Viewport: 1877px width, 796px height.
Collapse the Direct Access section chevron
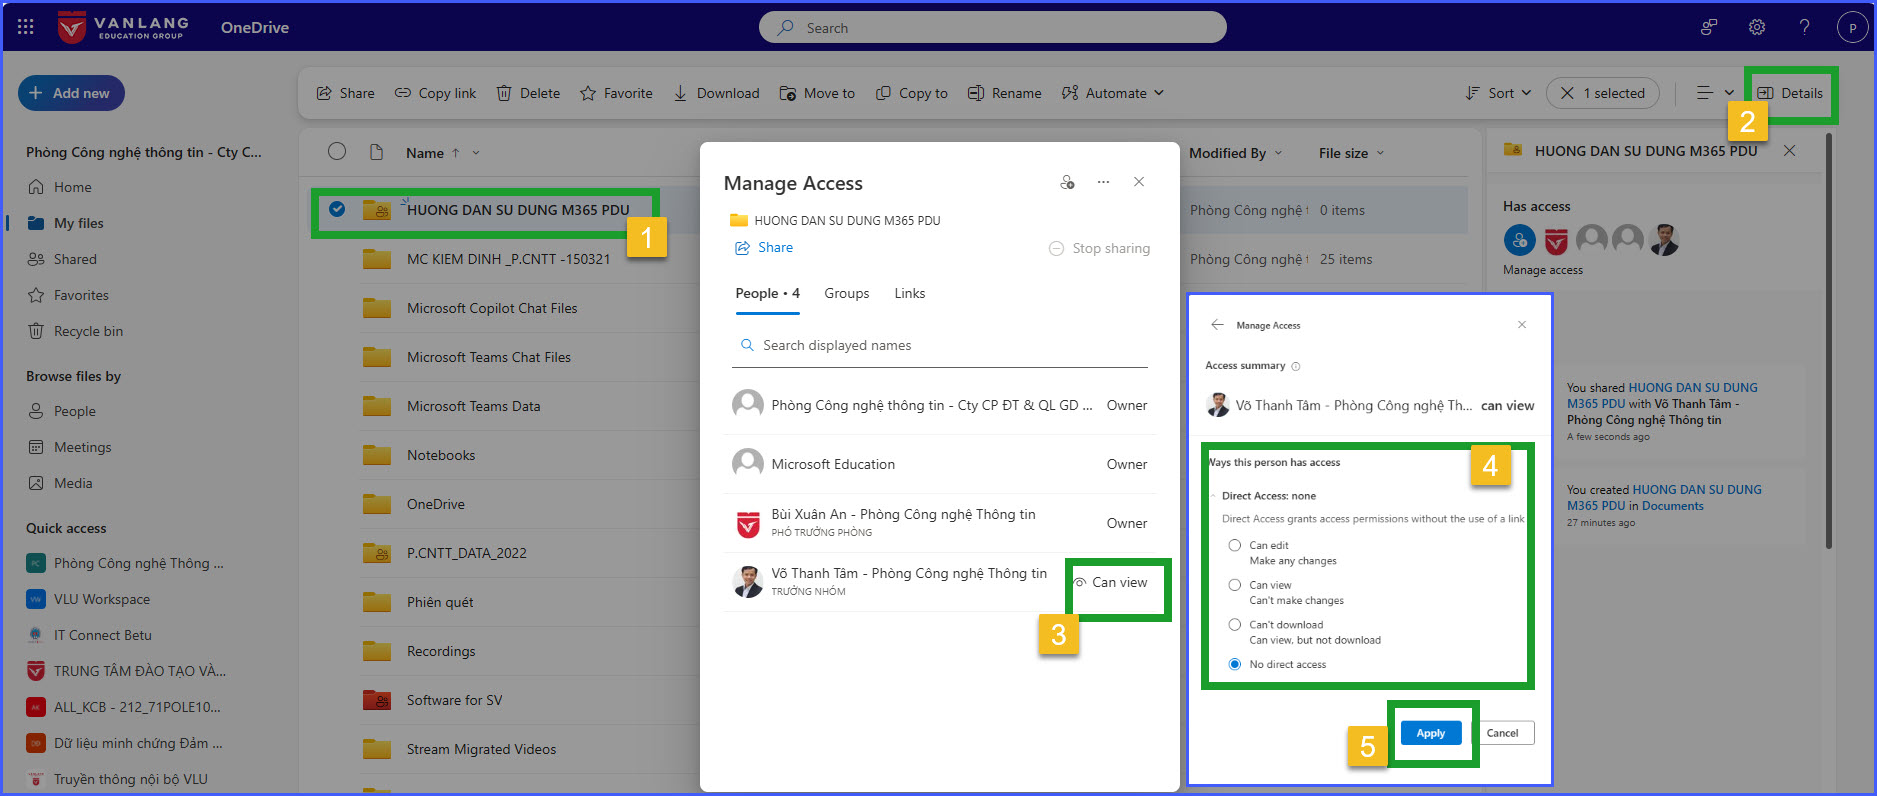pos(1213,496)
